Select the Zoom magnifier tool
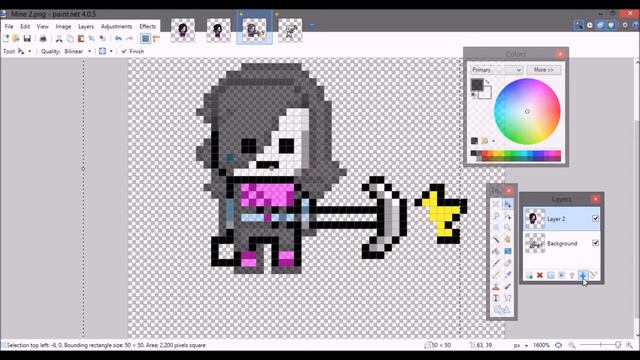The width and height of the screenshot is (640, 360). 507,228
